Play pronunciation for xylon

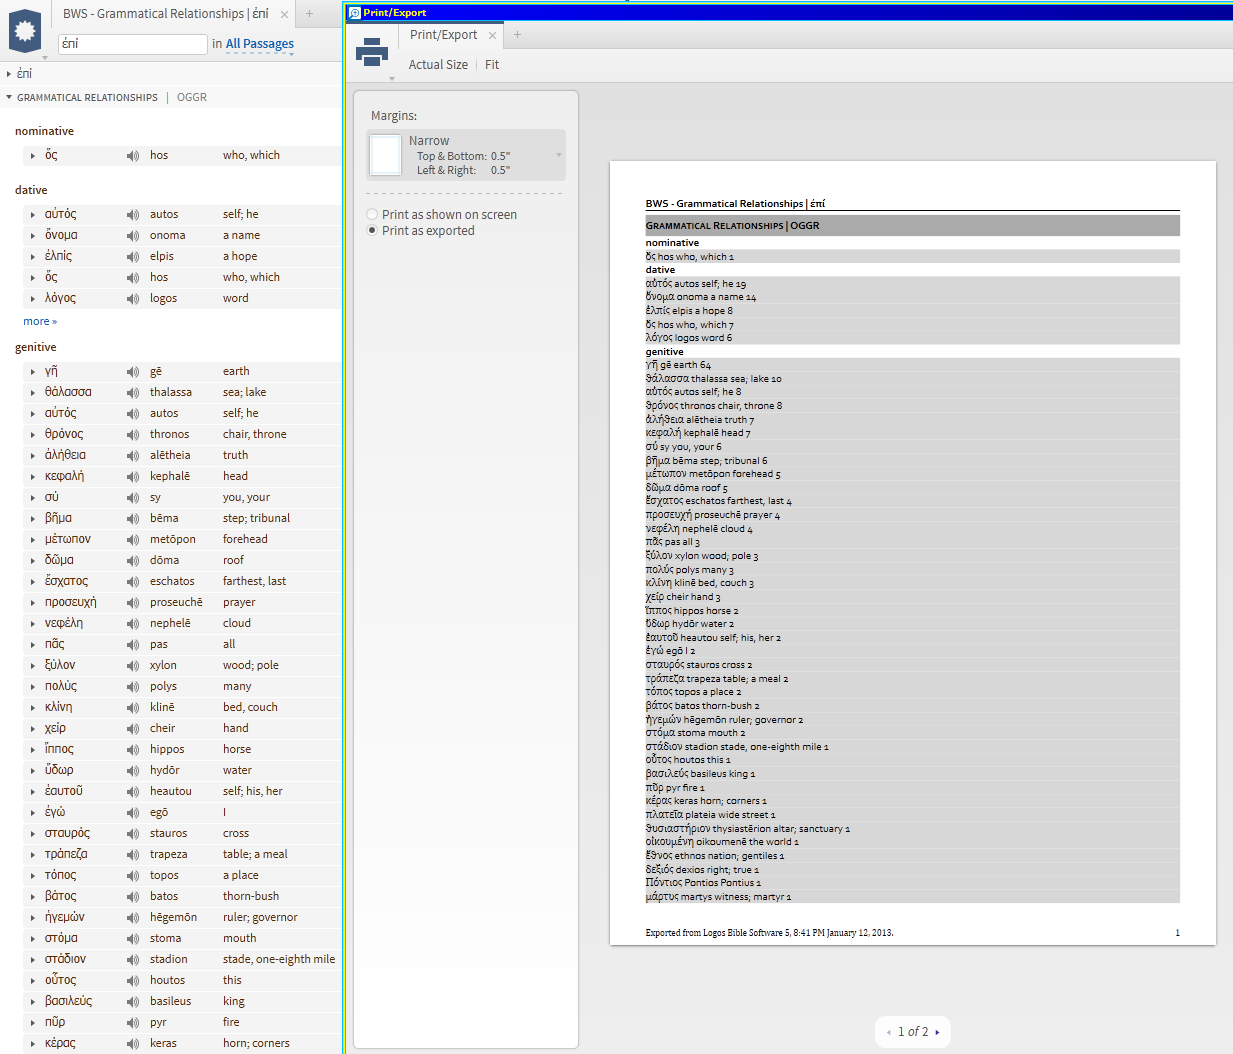click(x=133, y=666)
